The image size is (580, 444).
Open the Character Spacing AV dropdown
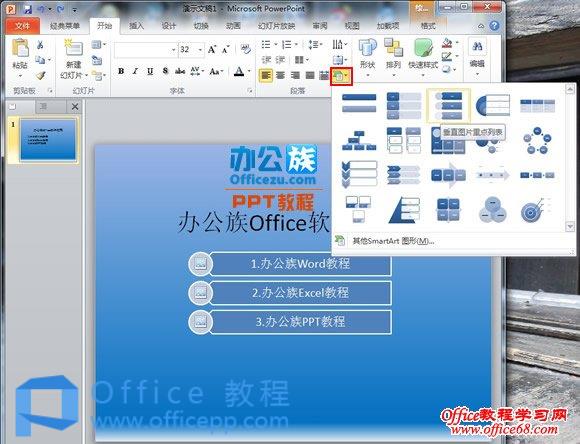(198, 71)
